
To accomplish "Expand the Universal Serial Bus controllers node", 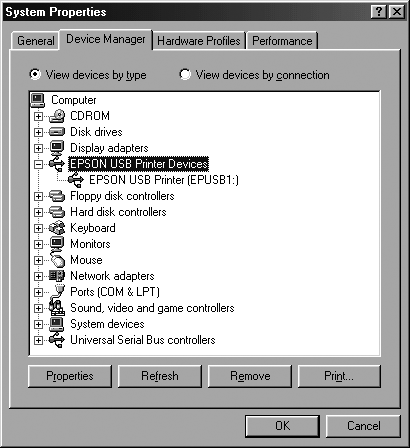I will tap(38, 340).
